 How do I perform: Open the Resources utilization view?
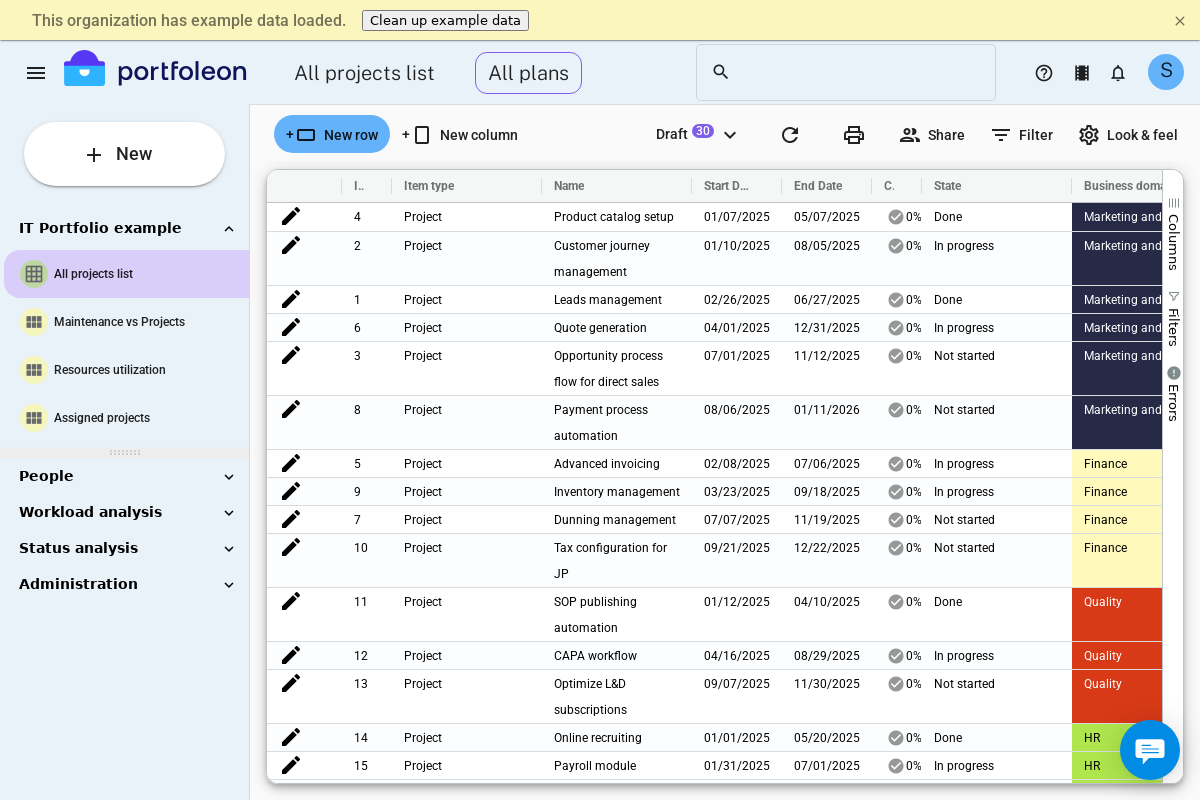pyautogui.click(x=126, y=370)
